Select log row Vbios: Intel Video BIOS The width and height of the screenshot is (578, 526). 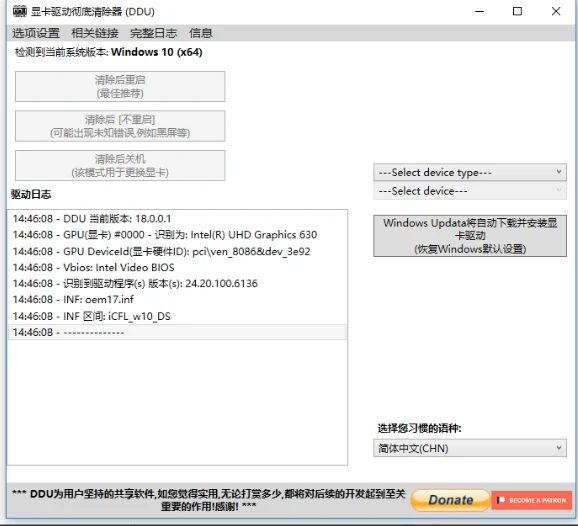pyautogui.click(x=177, y=267)
